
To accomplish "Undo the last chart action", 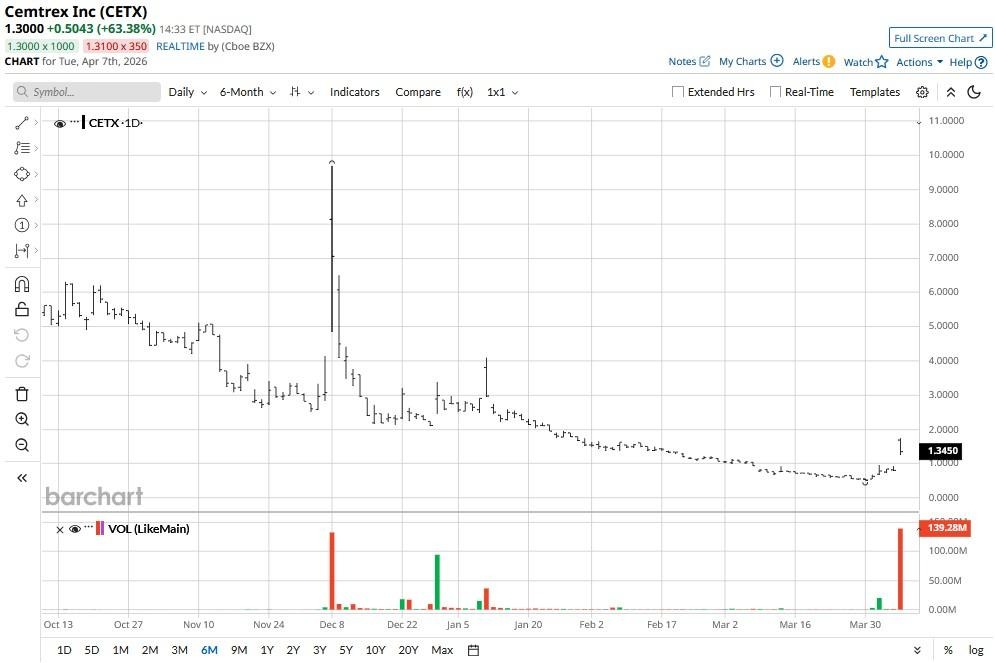I will point(22,335).
